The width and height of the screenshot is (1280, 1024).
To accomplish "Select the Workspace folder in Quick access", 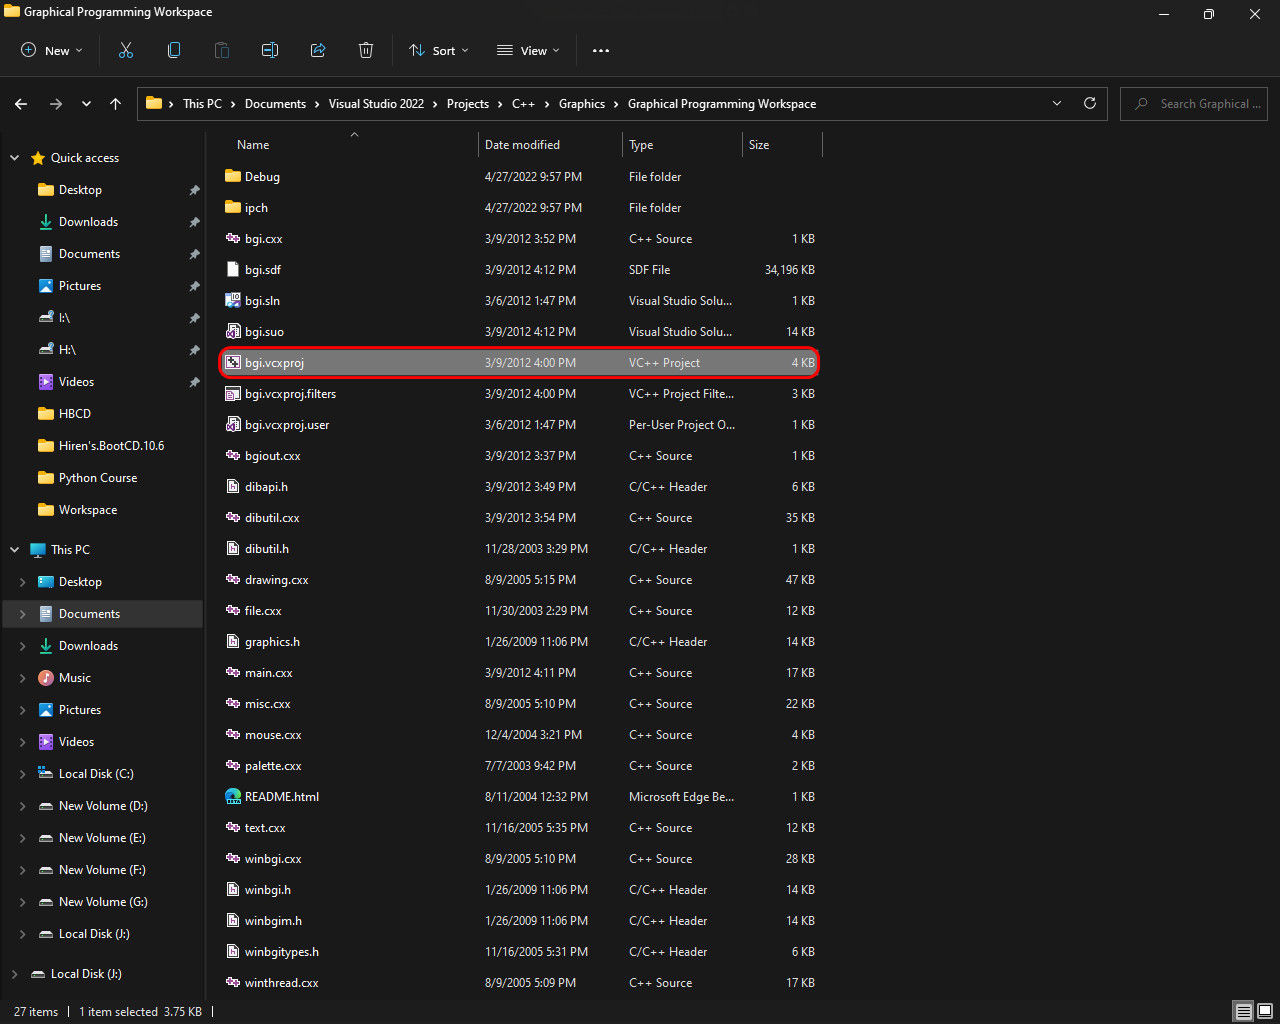I will pos(88,510).
